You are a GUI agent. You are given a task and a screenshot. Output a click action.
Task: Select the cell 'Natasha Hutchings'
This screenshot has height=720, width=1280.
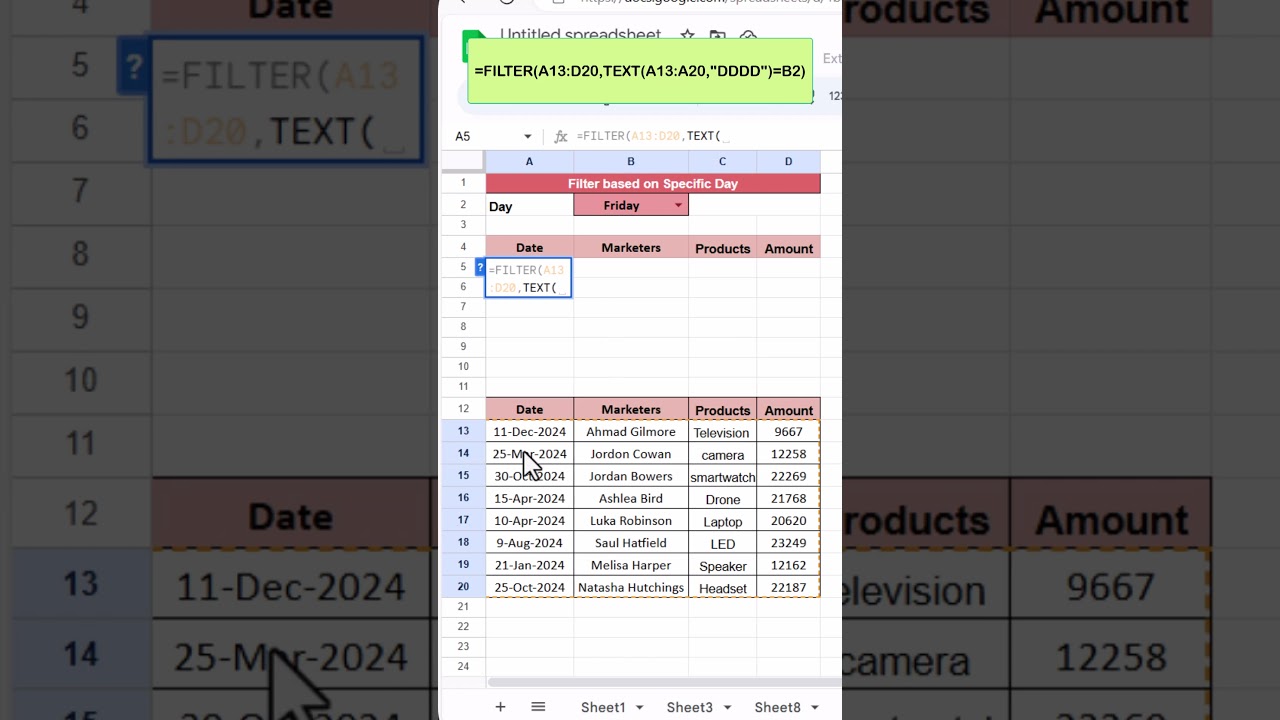pos(631,587)
